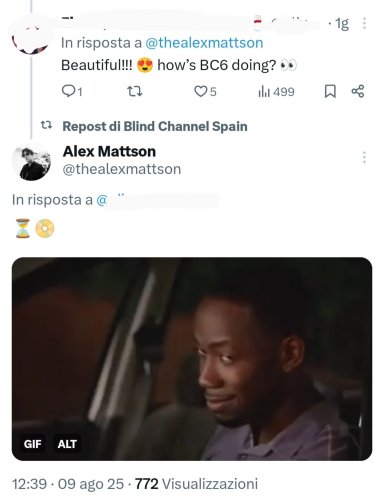384x500 pixels.
Task: Toggle the GIF badge on the media
Action: click(33, 444)
